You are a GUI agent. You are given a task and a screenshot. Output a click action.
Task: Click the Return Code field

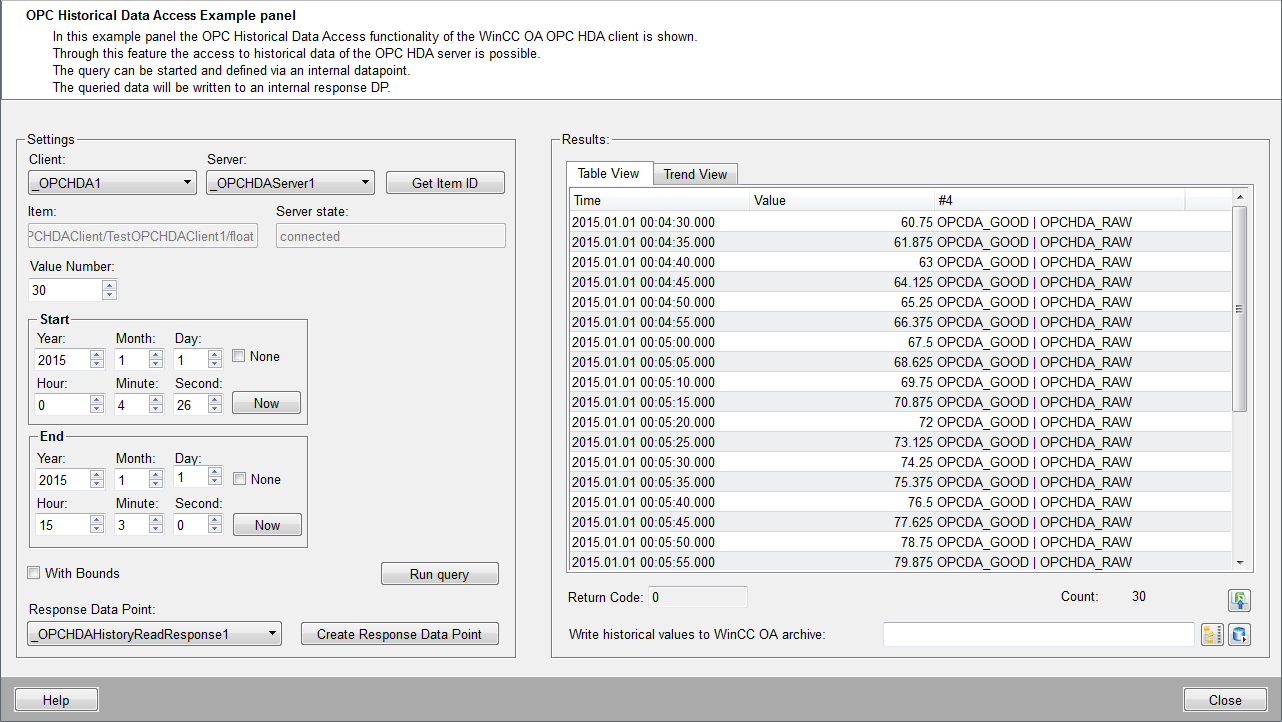[x=698, y=597]
